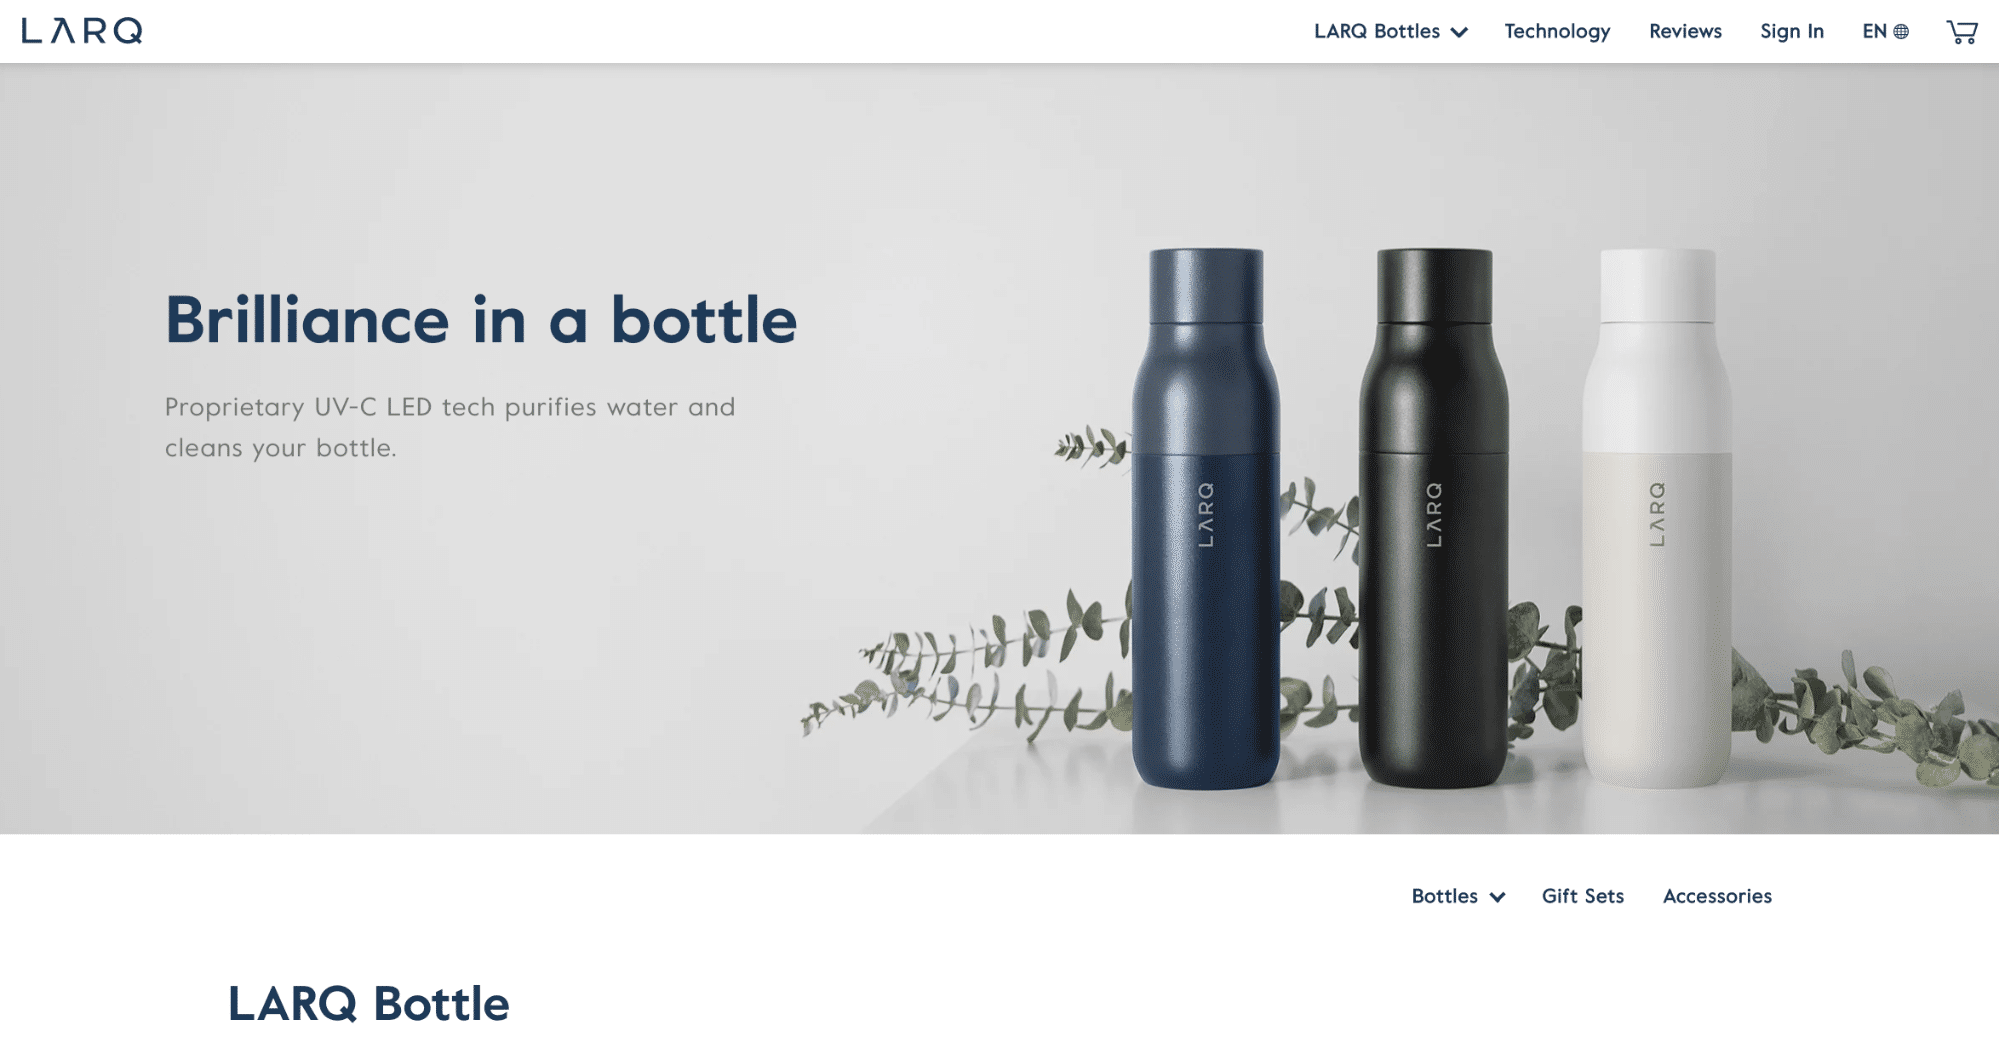Select the Accessories category tab
The width and height of the screenshot is (1999, 1054).
pyautogui.click(x=1717, y=896)
